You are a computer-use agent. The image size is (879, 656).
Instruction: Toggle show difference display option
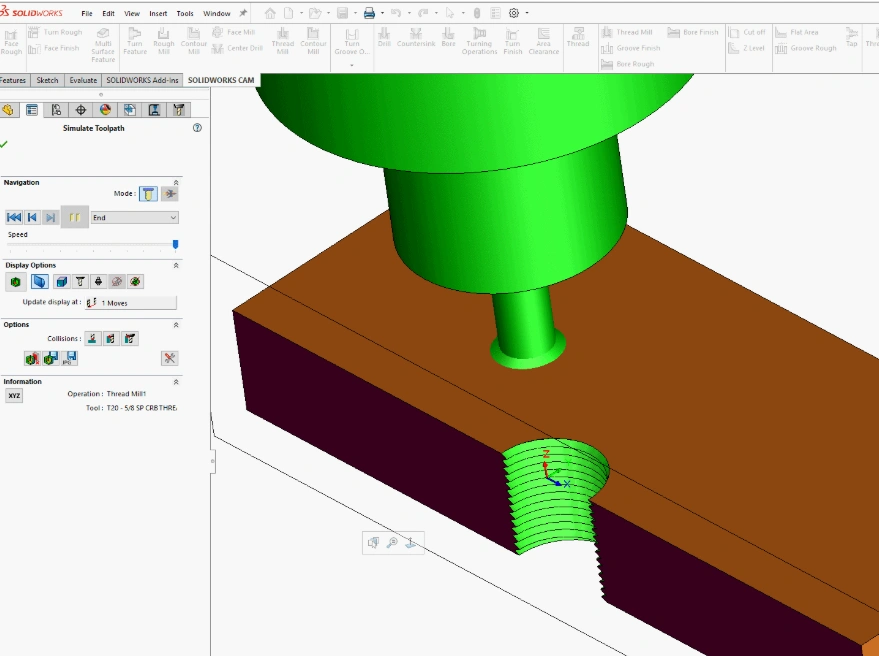click(x=135, y=281)
